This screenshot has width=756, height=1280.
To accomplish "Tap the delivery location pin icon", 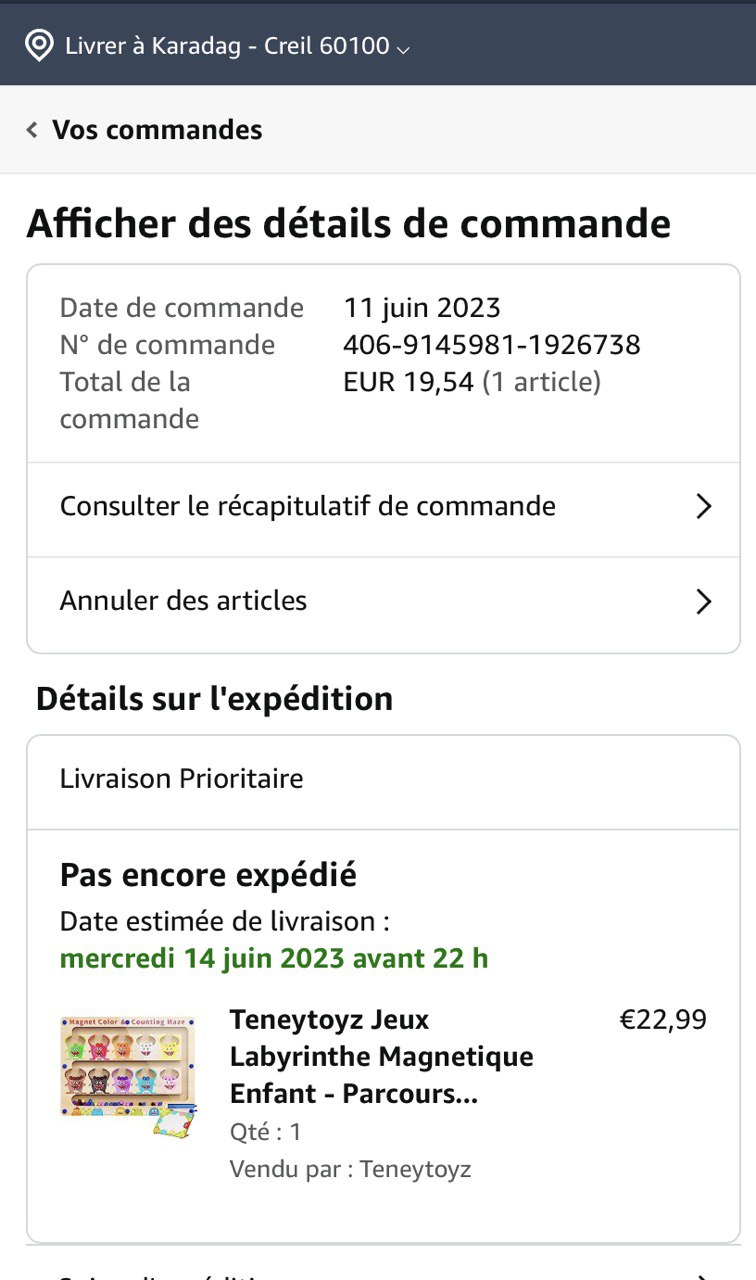I will (38, 46).
